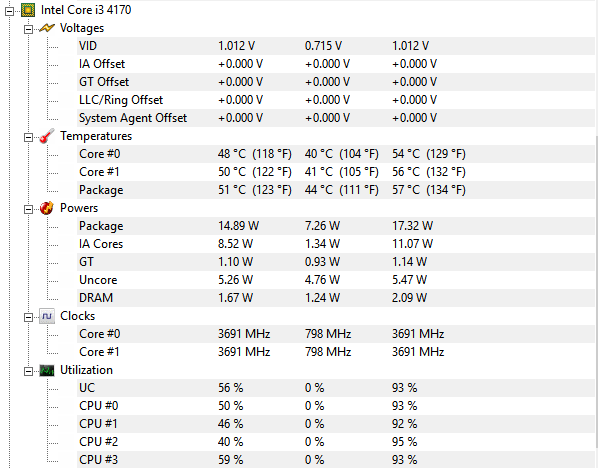Viewport: 598px width, 468px height.
Task: Select the Core #1 clock row
Action: (x=336, y=352)
